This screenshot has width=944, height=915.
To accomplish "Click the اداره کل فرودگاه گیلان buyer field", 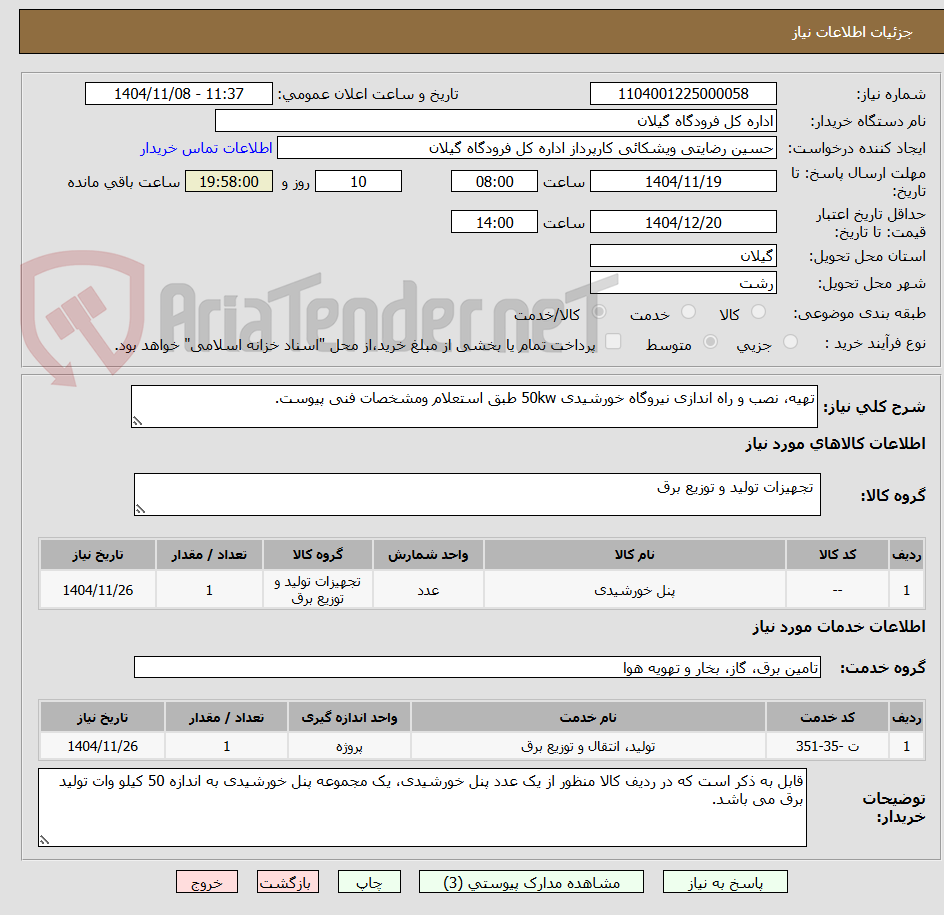I will [495, 121].
